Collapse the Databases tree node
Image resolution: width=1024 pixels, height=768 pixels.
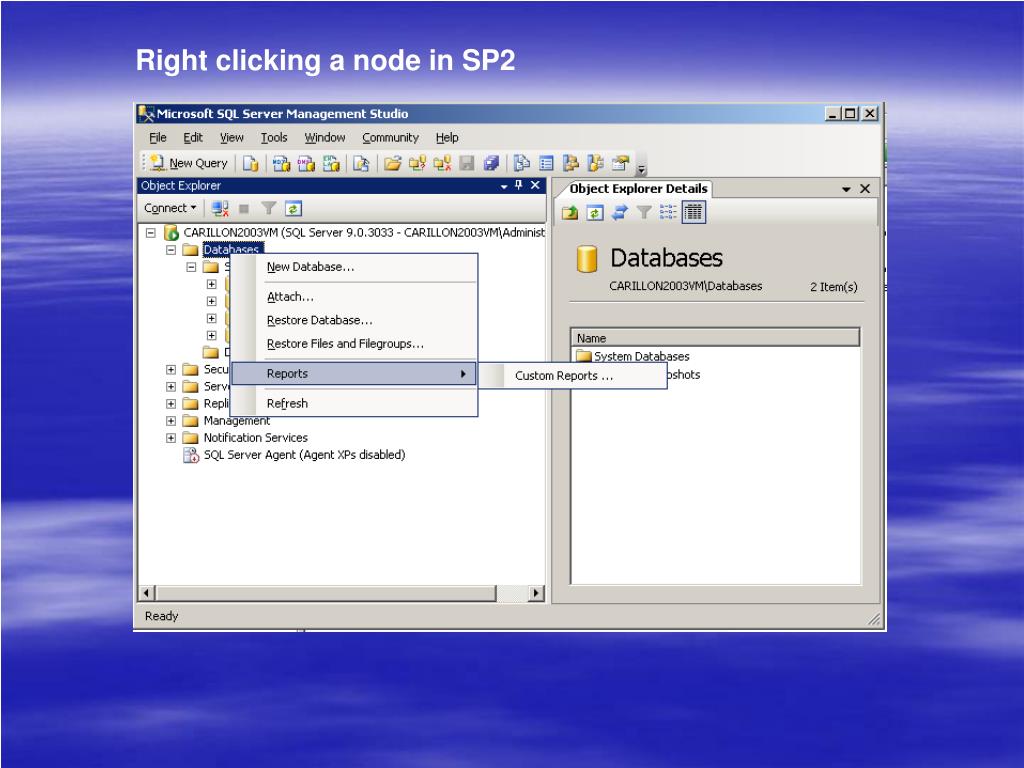click(x=170, y=250)
